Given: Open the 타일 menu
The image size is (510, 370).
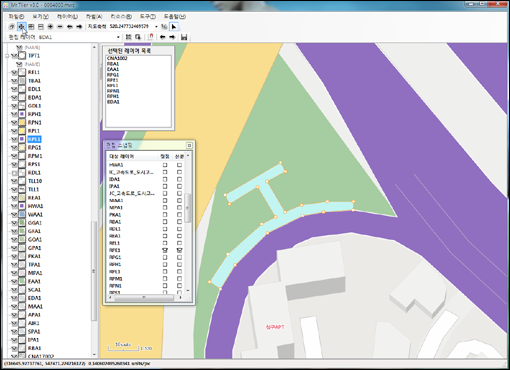Looking at the screenshot, I should [94, 16].
